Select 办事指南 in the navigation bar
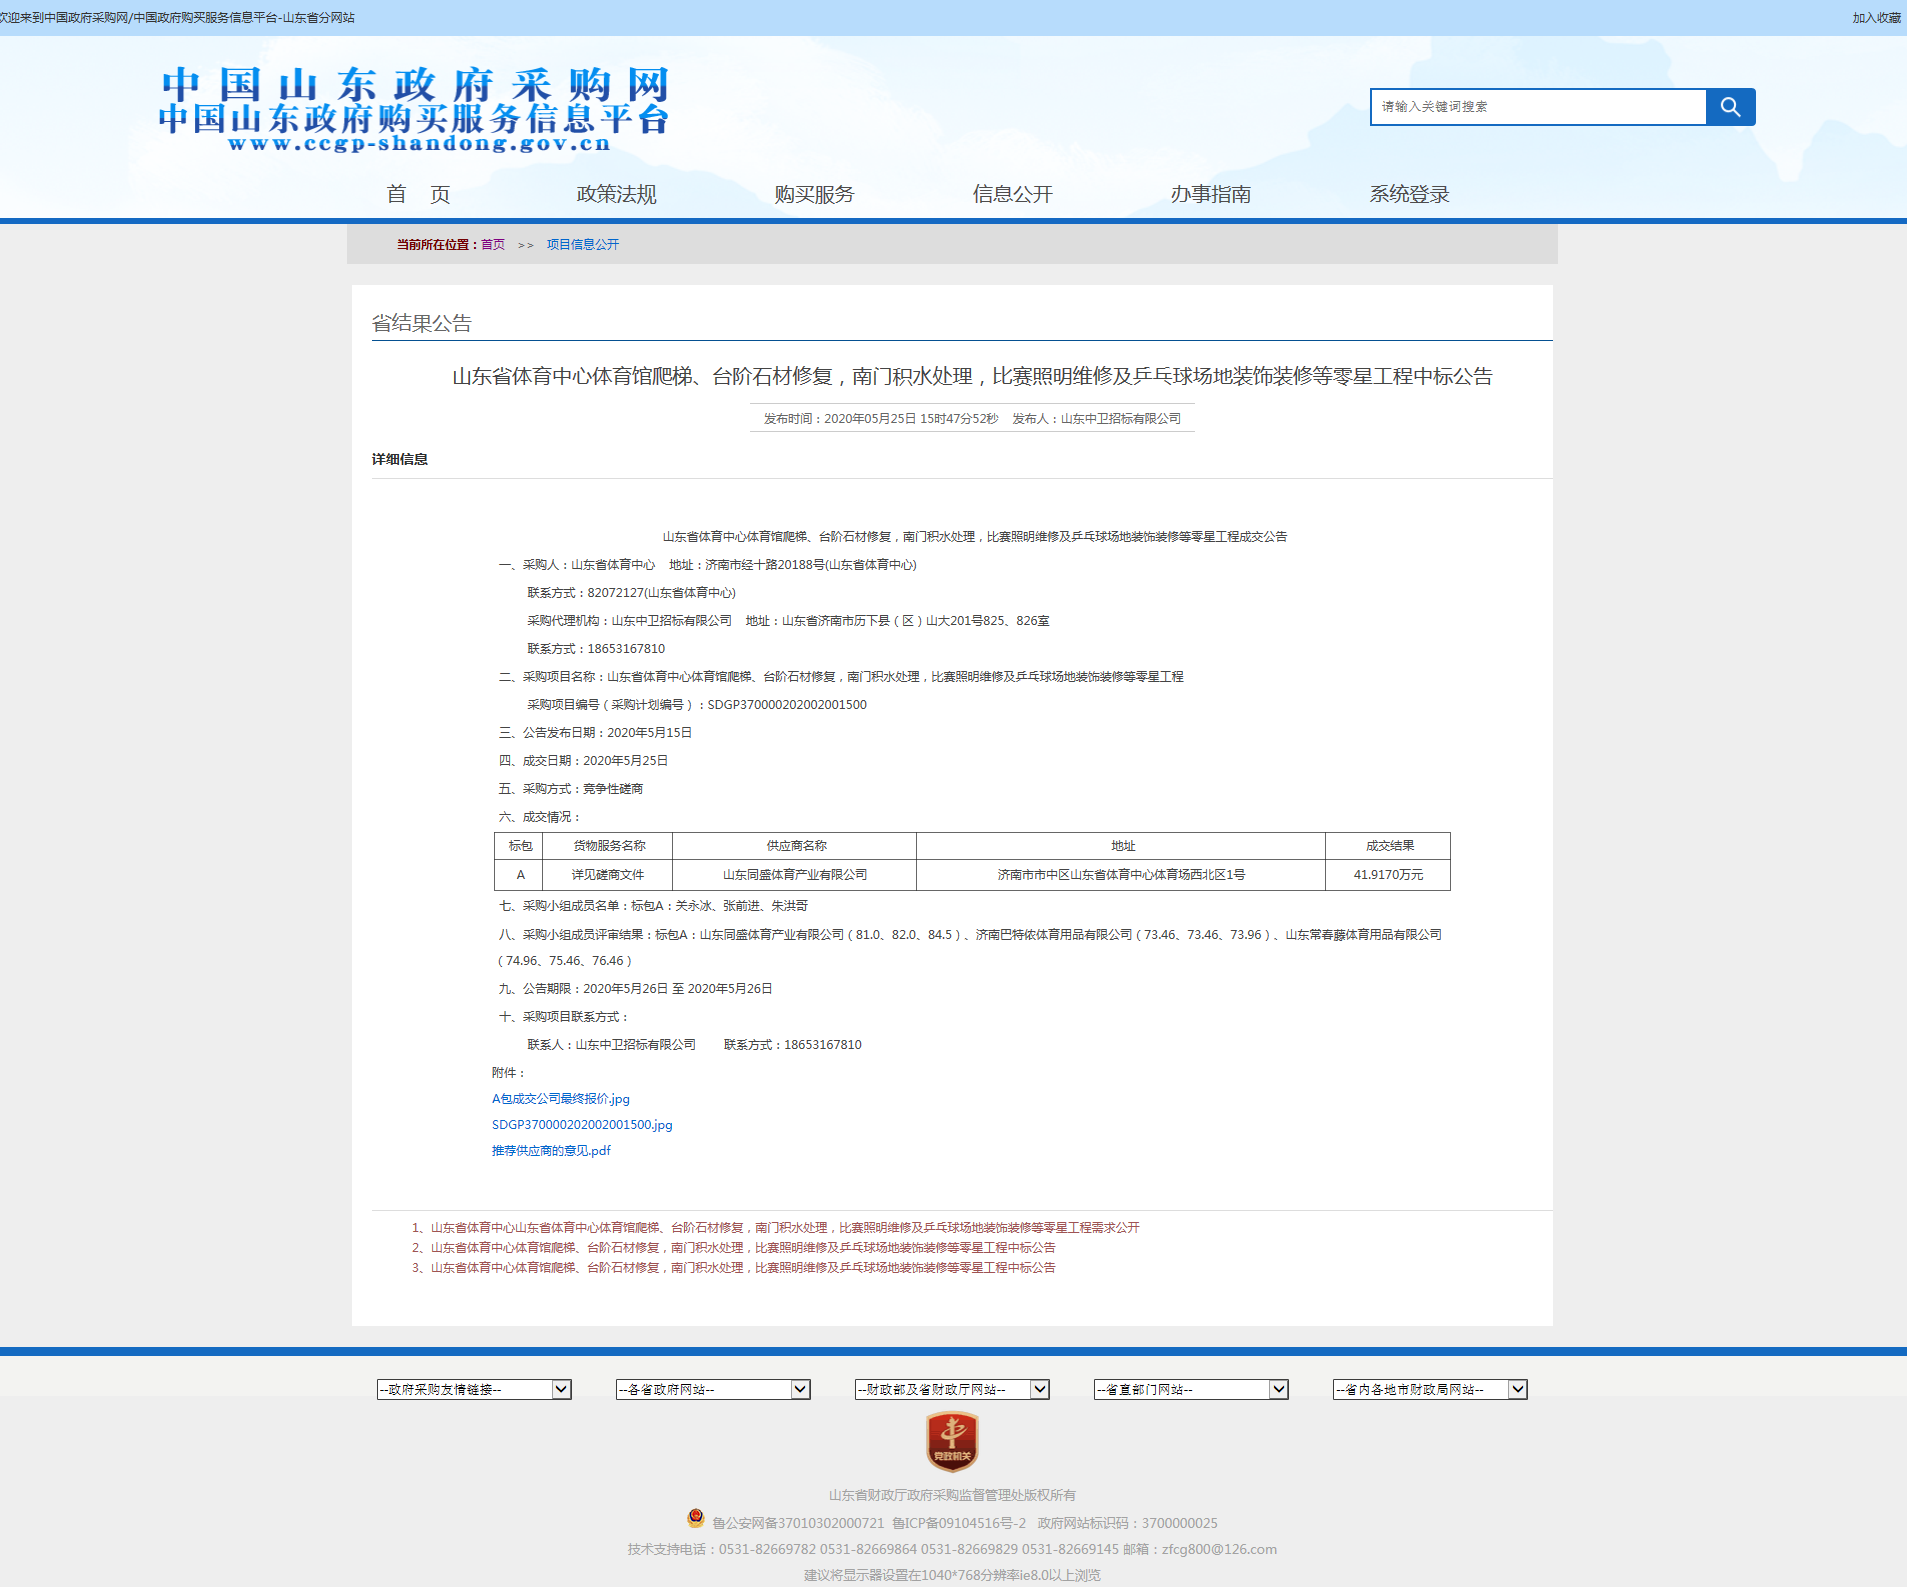Screen dimensions: 1907x1587 click(1210, 194)
